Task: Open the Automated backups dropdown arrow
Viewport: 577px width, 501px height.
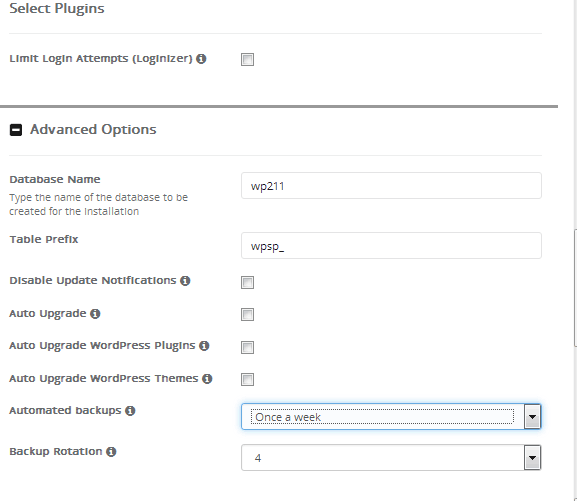Action: tap(532, 417)
